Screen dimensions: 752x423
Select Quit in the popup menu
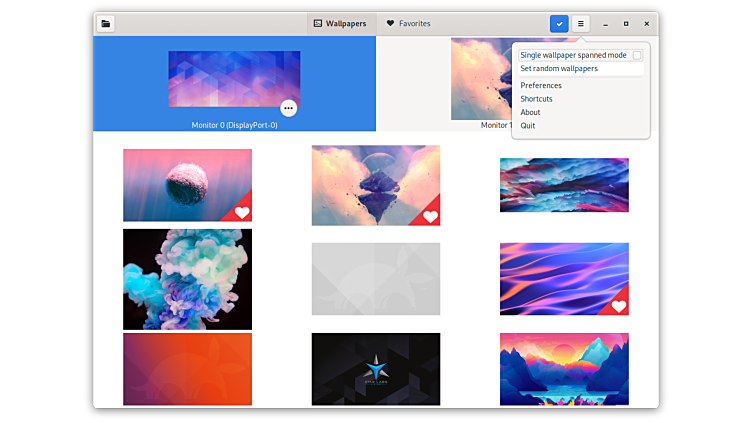coord(528,126)
